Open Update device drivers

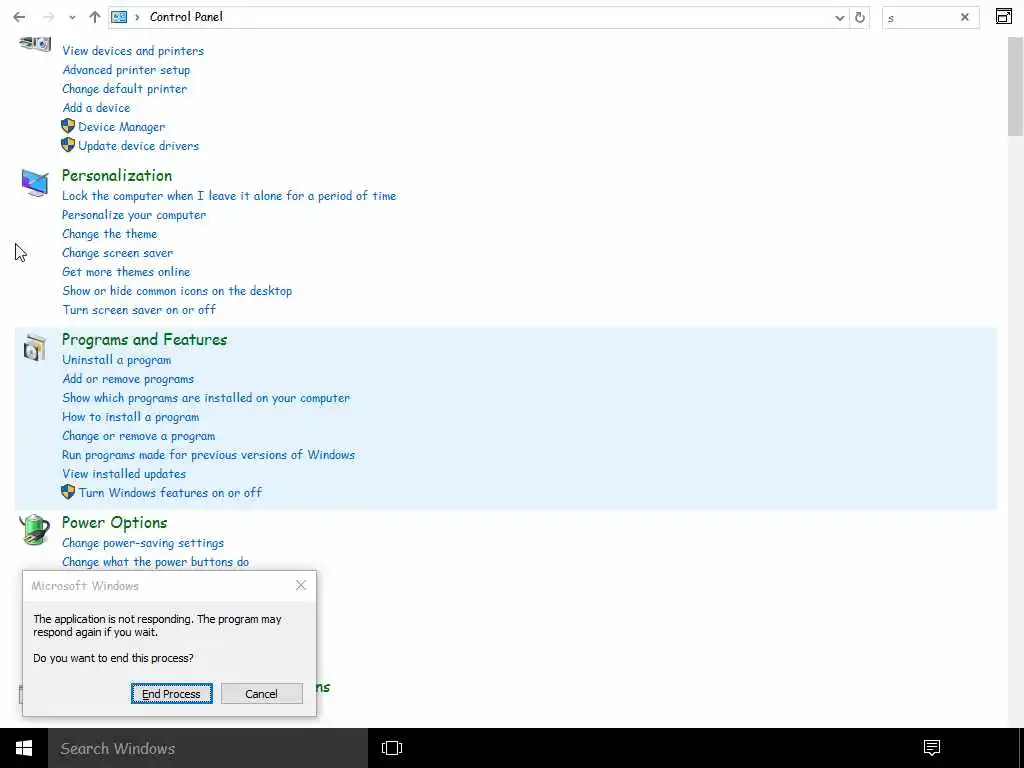138,146
